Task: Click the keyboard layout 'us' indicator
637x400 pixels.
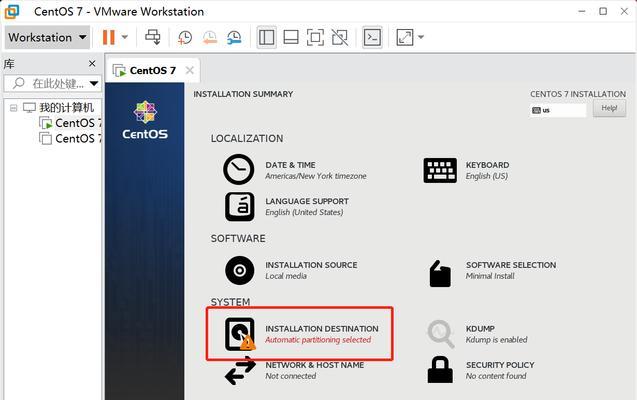Action: pyautogui.click(x=558, y=110)
